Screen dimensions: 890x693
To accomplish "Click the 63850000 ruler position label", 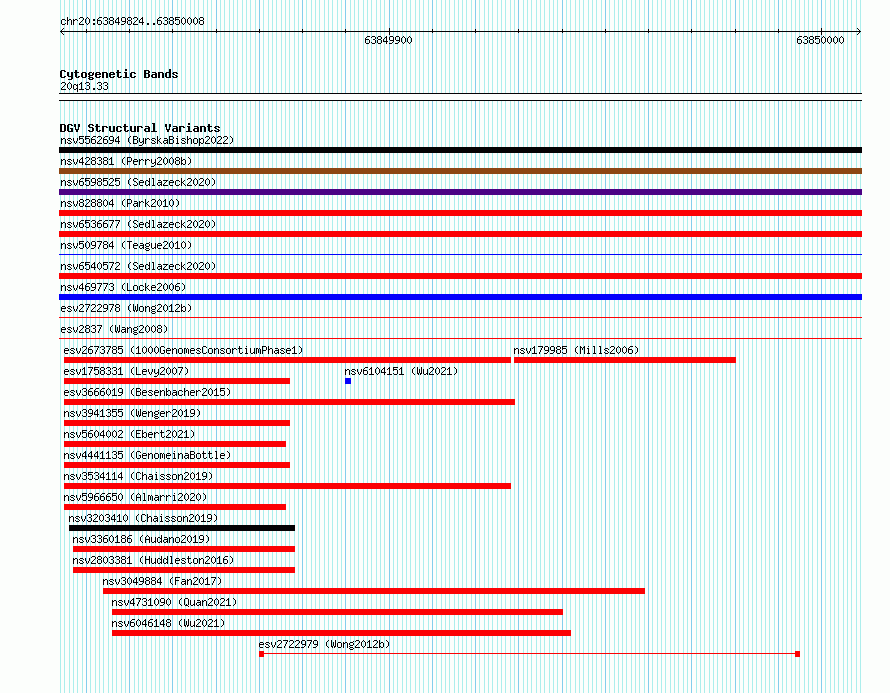I will tap(820, 40).
